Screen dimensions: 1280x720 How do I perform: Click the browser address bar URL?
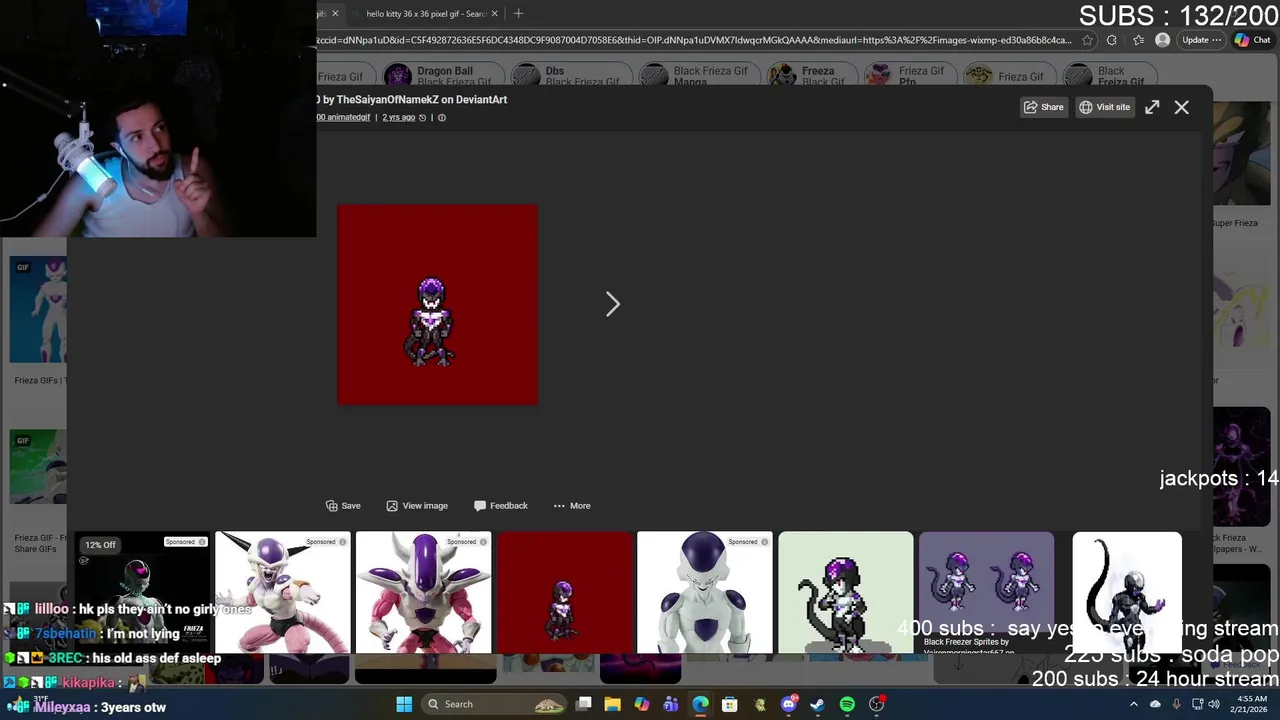point(693,40)
